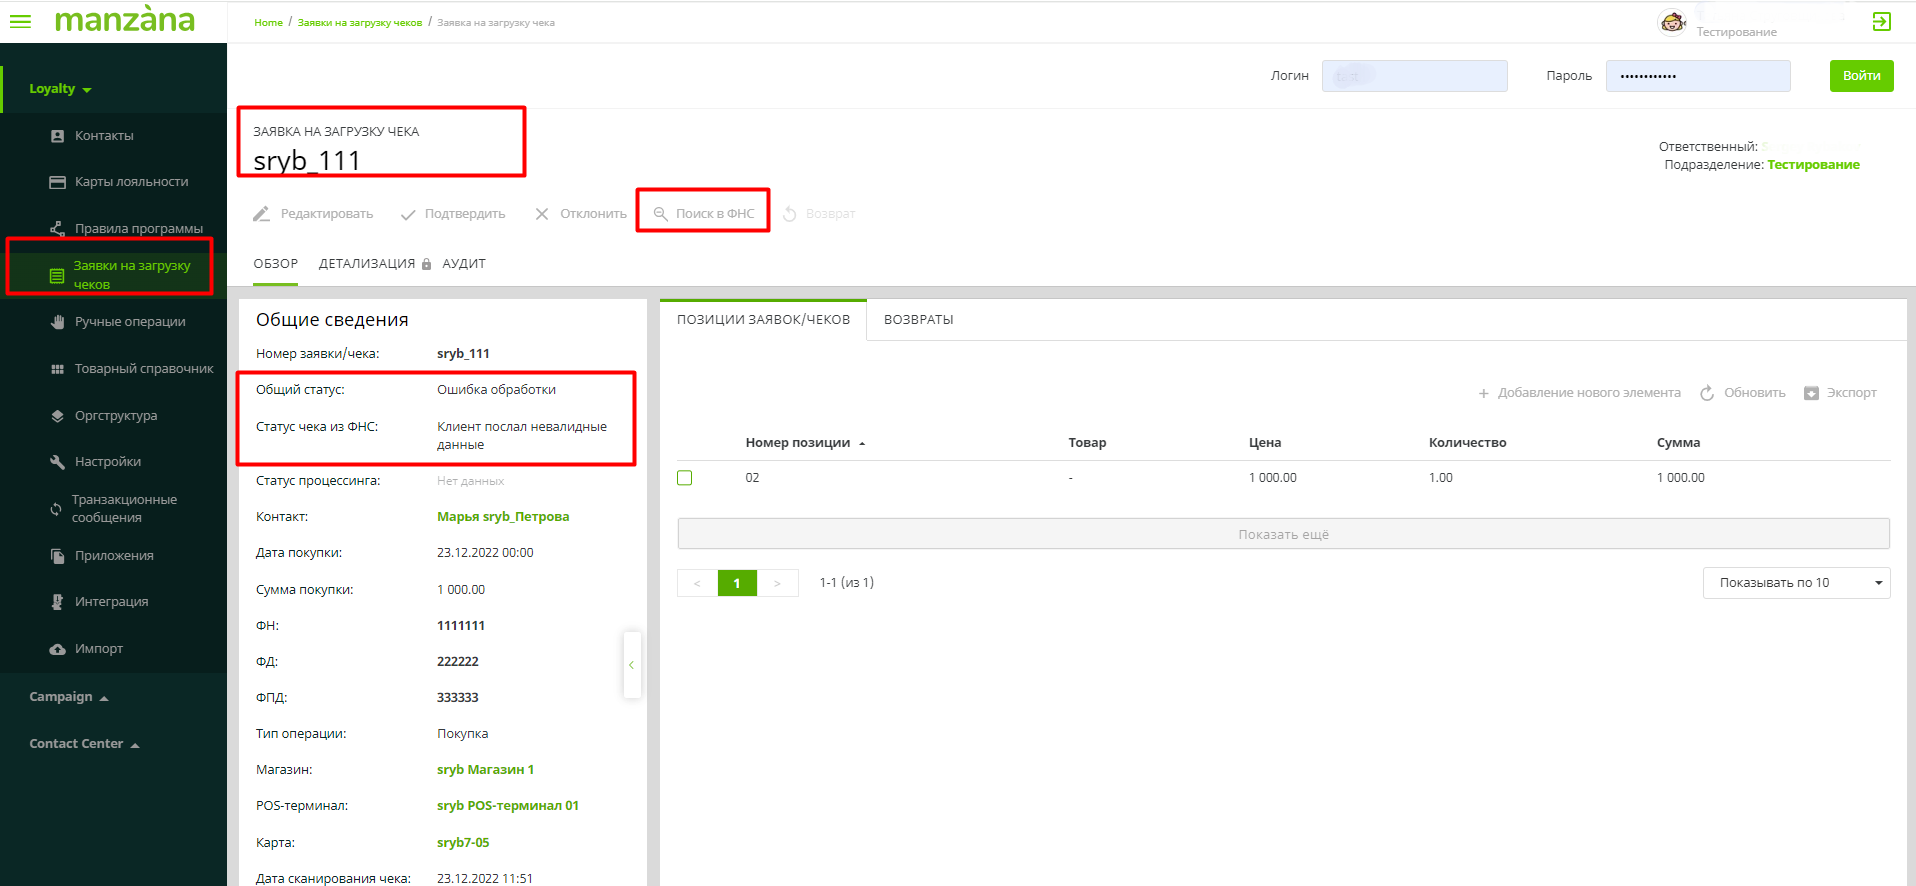The image size is (1916, 886).
Task: Click the Confirm (Подтвердить) checkmark icon
Action: tap(408, 214)
